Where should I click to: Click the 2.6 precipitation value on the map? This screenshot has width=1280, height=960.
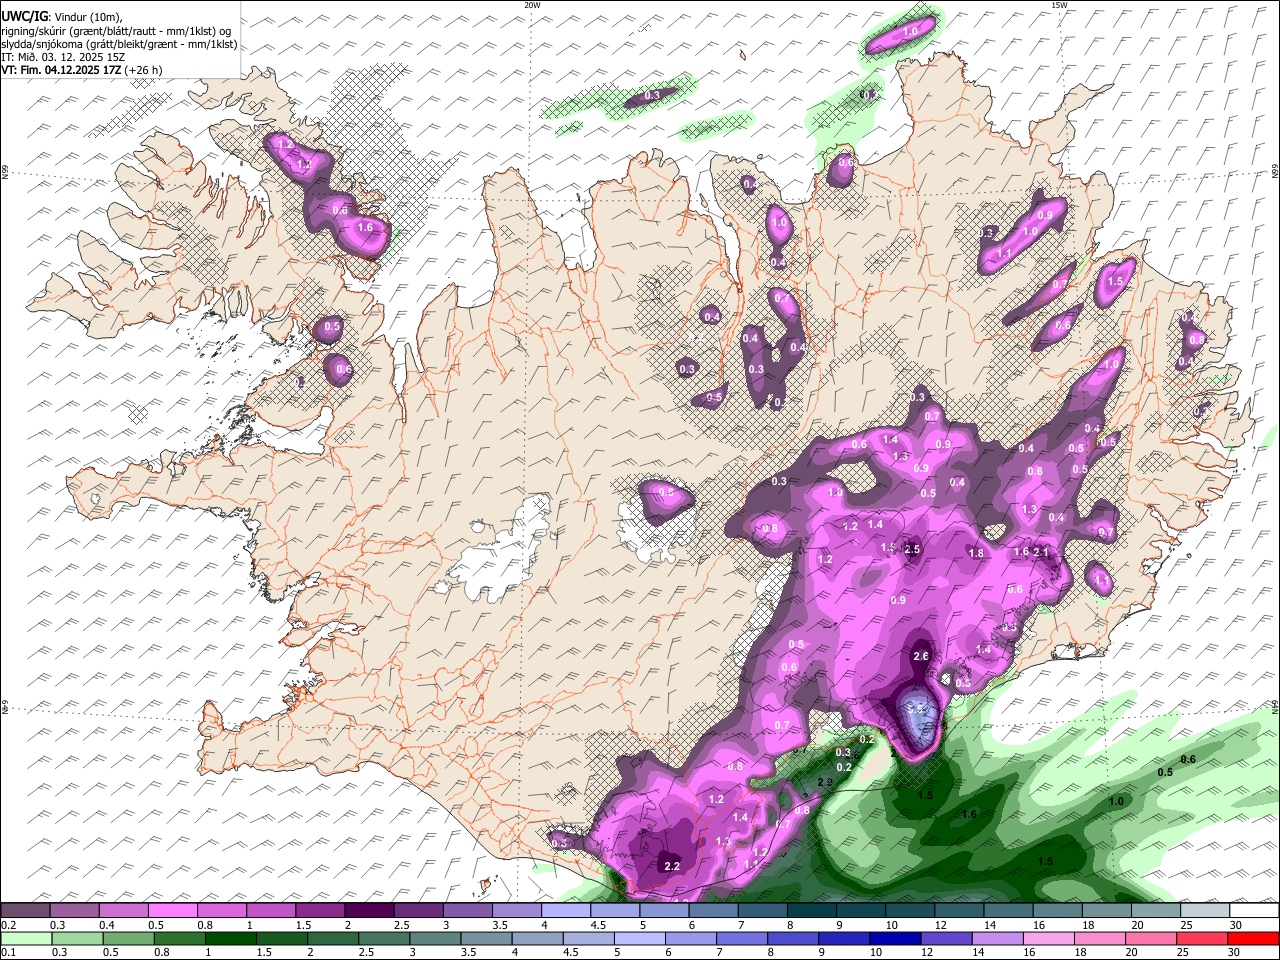tap(922, 656)
